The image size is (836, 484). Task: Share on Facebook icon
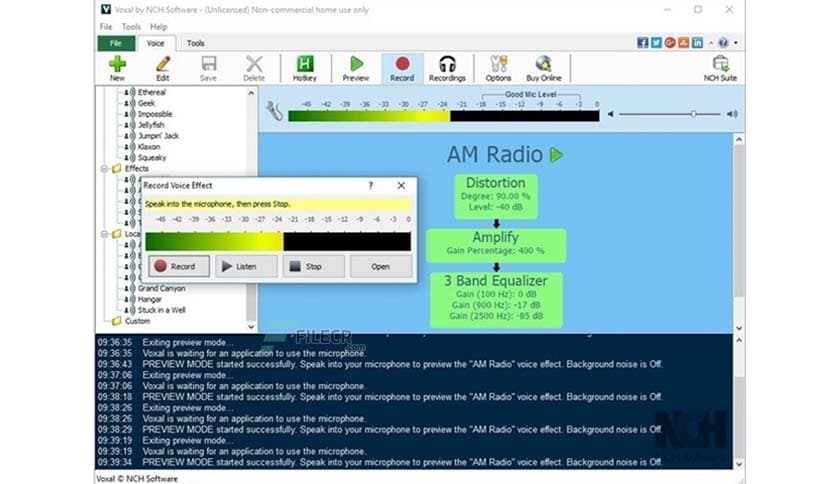[642, 43]
